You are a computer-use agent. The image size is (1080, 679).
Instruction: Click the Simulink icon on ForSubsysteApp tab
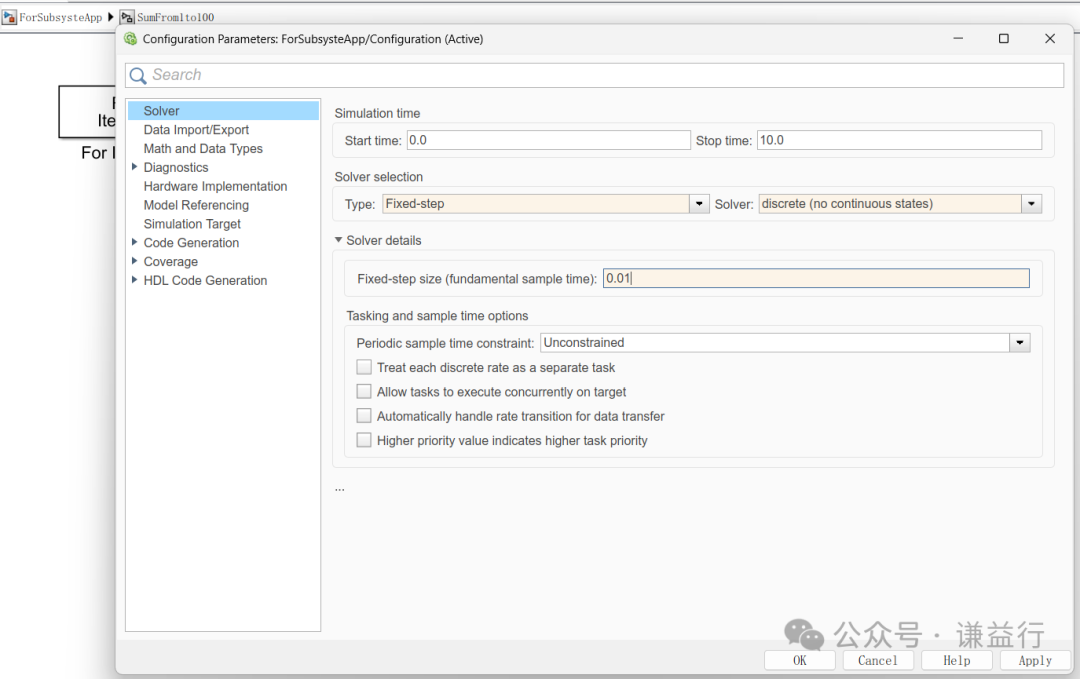point(7,17)
